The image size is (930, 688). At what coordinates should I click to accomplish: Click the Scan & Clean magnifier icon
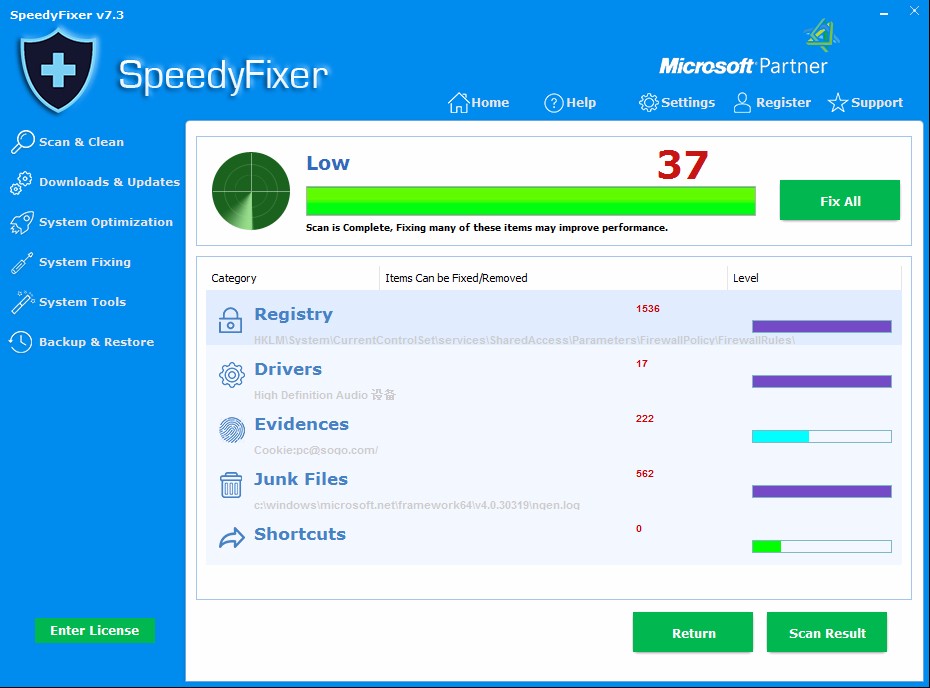[x=23, y=142]
